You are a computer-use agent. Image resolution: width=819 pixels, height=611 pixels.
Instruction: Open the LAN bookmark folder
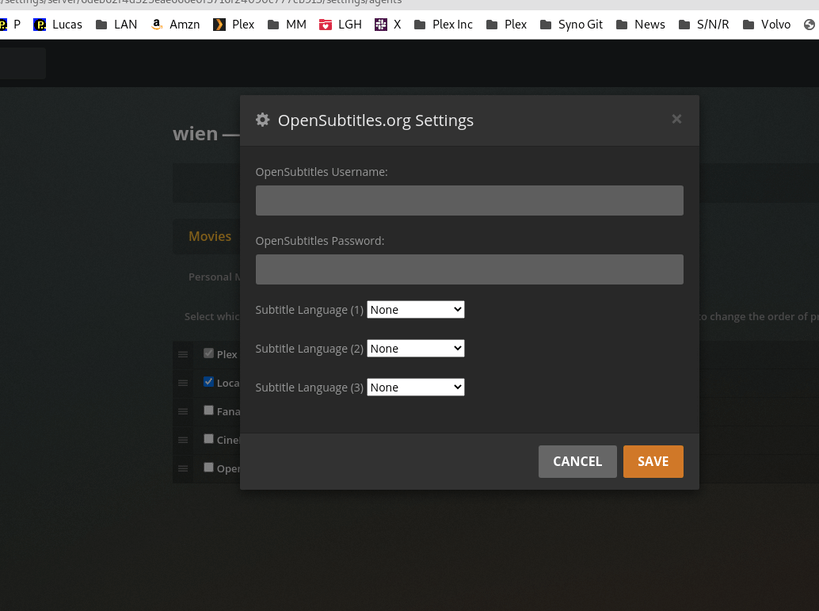[116, 25]
